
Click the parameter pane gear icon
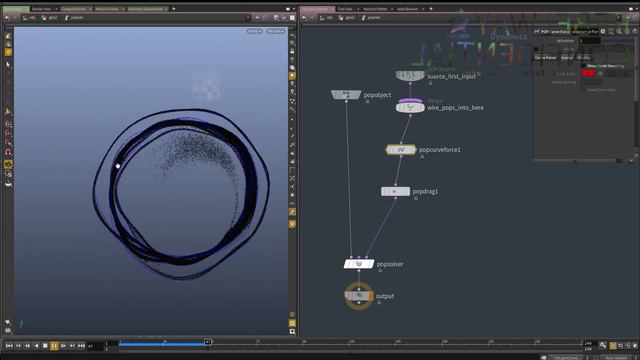click(x=603, y=31)
